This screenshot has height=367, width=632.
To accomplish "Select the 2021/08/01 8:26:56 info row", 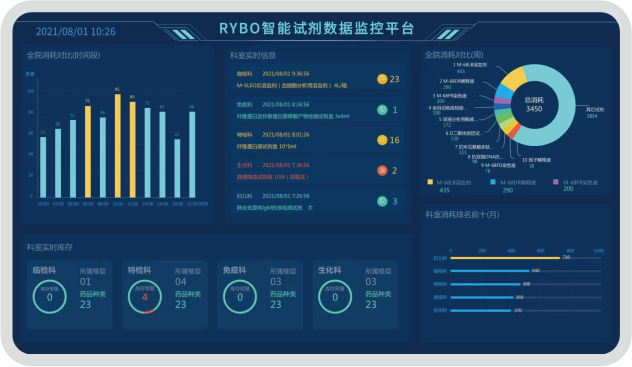I will click(318, 110).
